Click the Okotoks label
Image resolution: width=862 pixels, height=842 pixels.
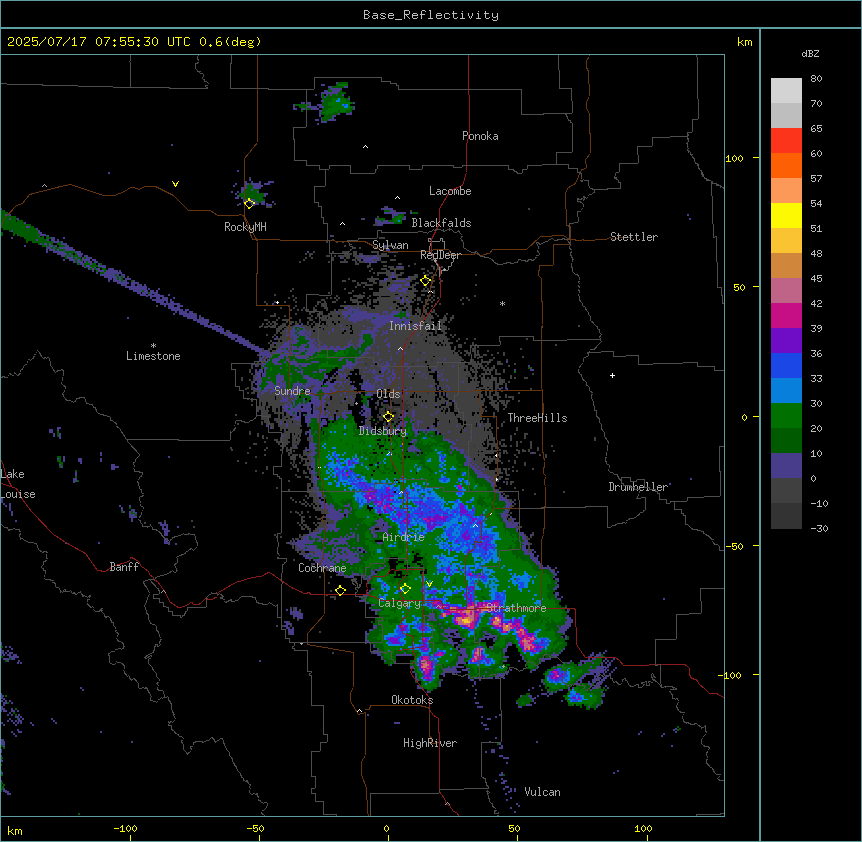pyautogui.click(x=412, y=700)
